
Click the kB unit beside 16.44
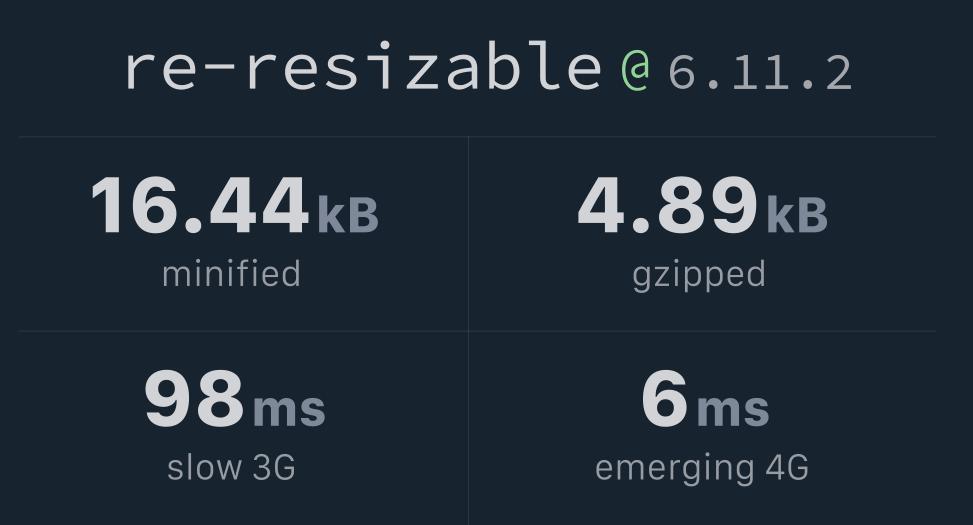tap(348, 215)
